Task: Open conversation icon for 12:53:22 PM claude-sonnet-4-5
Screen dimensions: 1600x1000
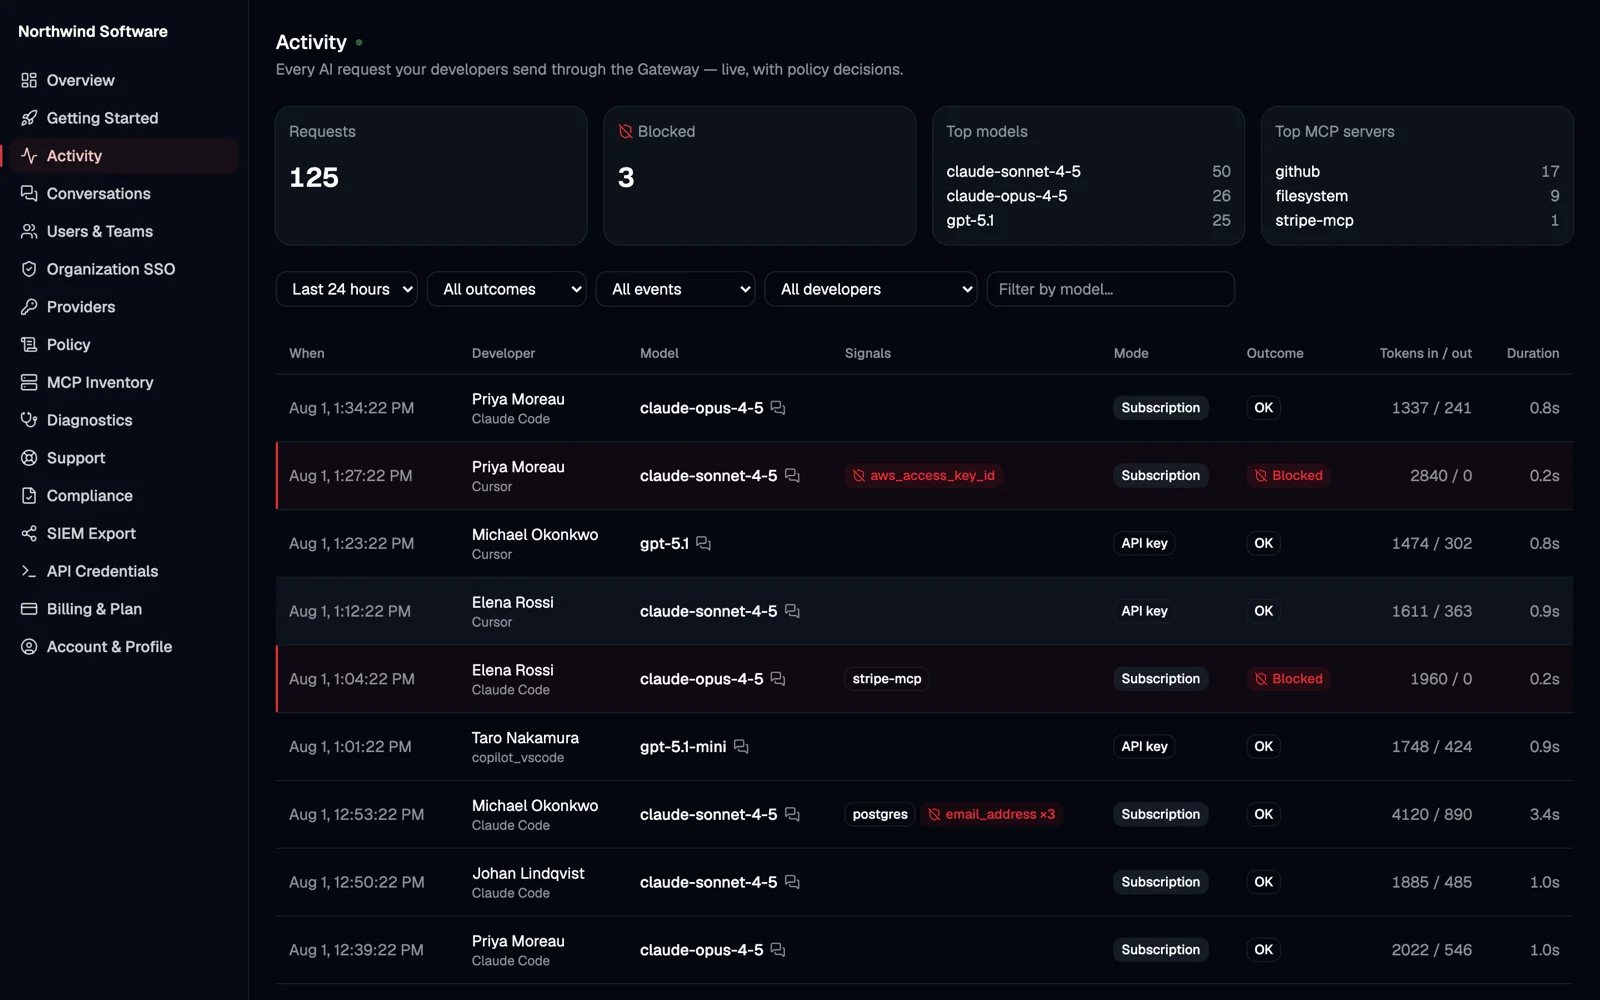Action: [x=792, y=814]
